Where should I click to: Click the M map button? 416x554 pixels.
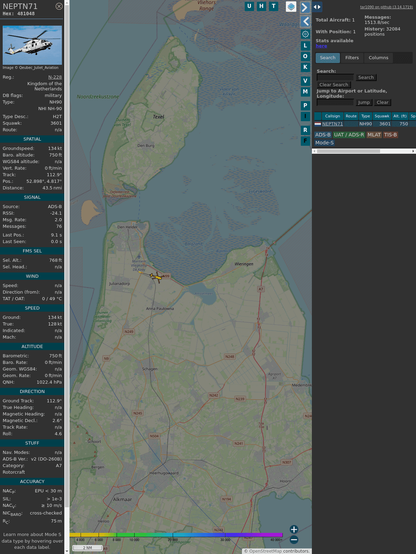(305, 92)
